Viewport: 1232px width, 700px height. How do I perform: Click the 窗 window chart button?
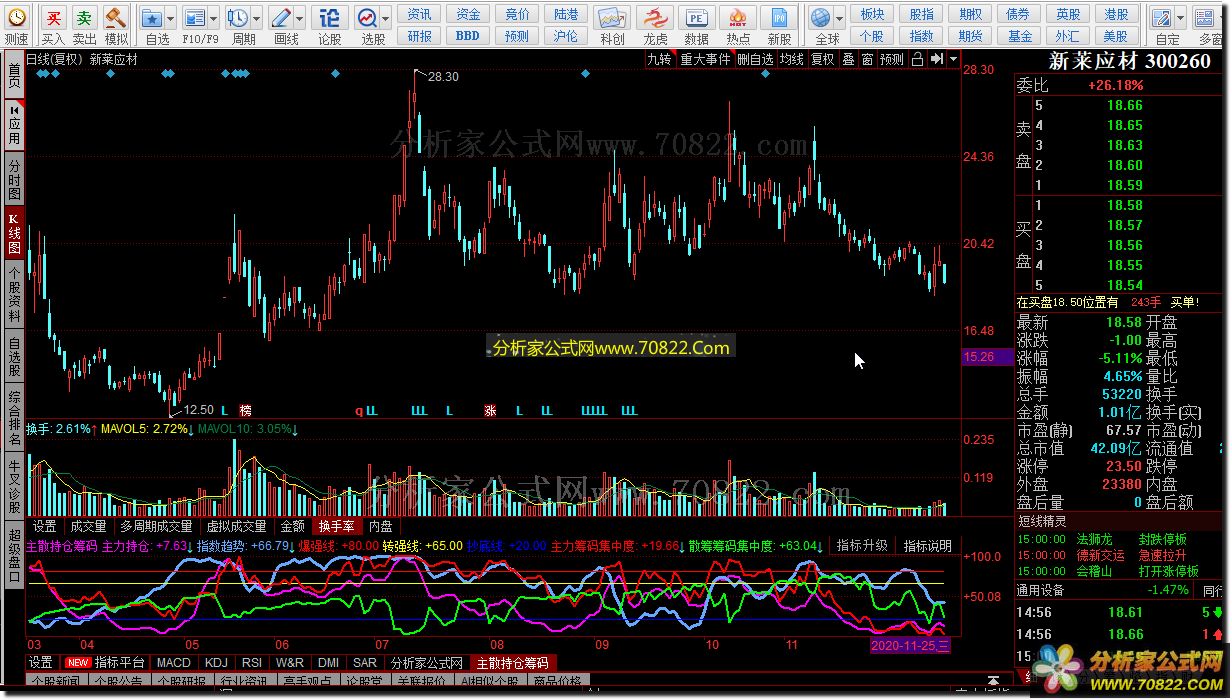tap(867, 59)
